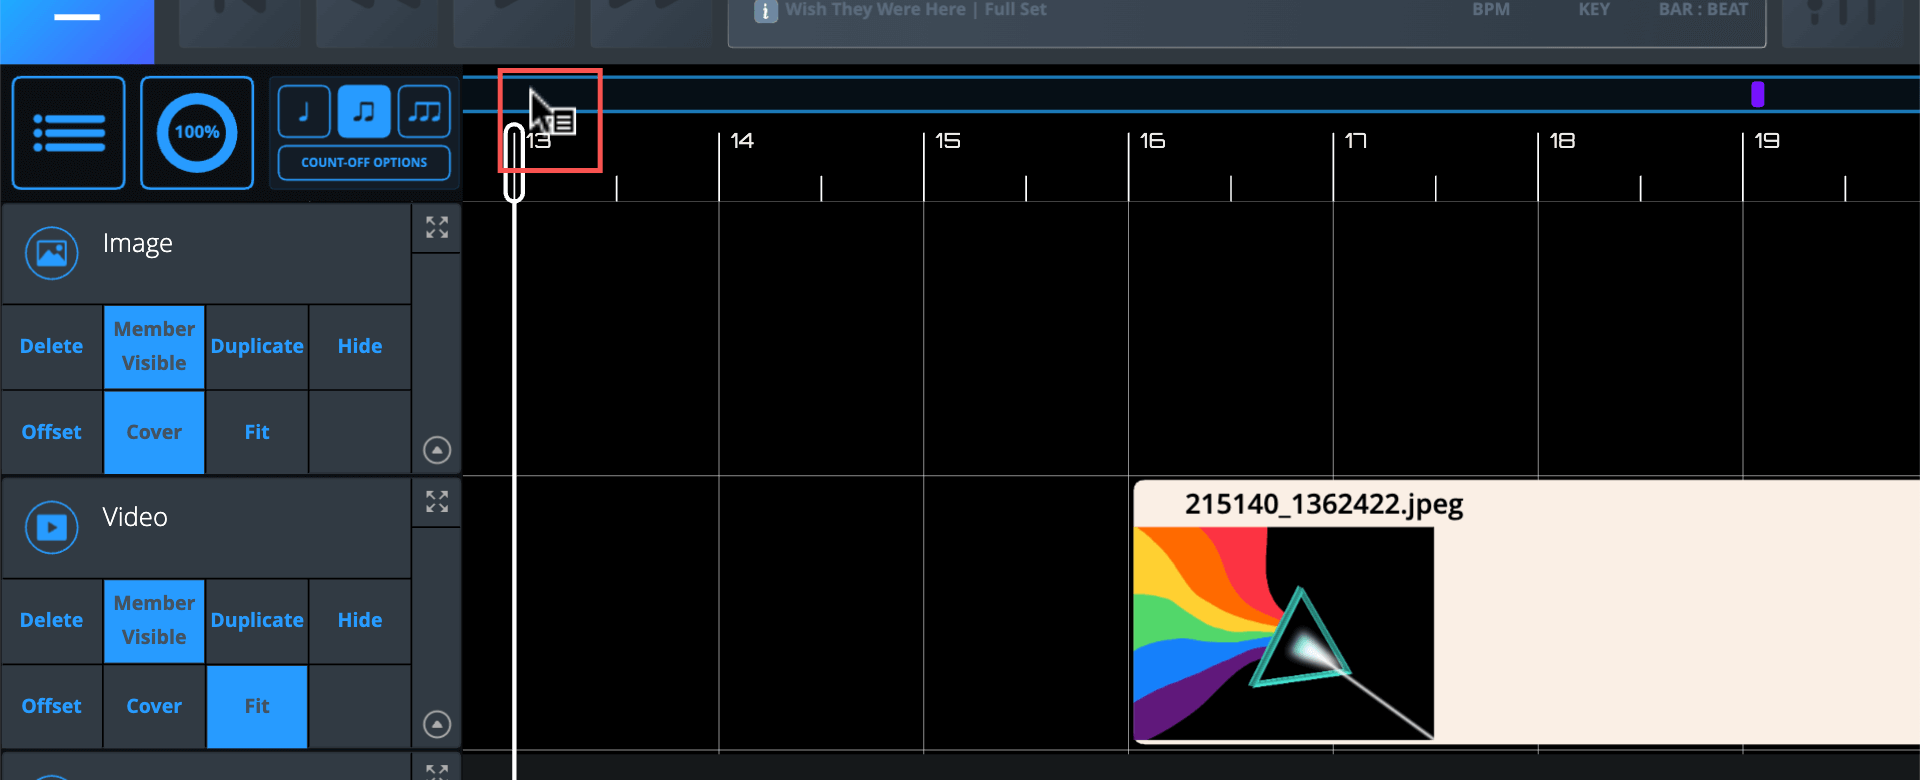Click the playhead handle at bar 13
The image size is (1920, 780).
tap(514, 162)
